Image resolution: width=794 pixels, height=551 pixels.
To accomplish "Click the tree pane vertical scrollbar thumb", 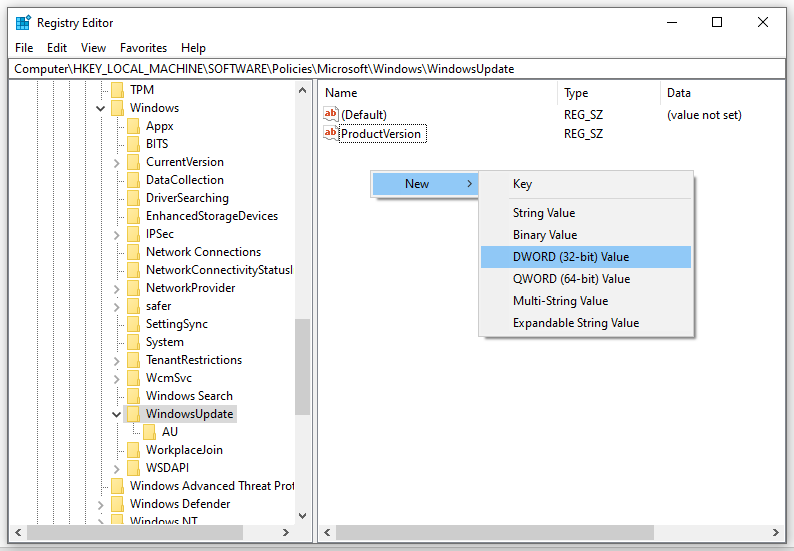I will (x=302, y=367).
